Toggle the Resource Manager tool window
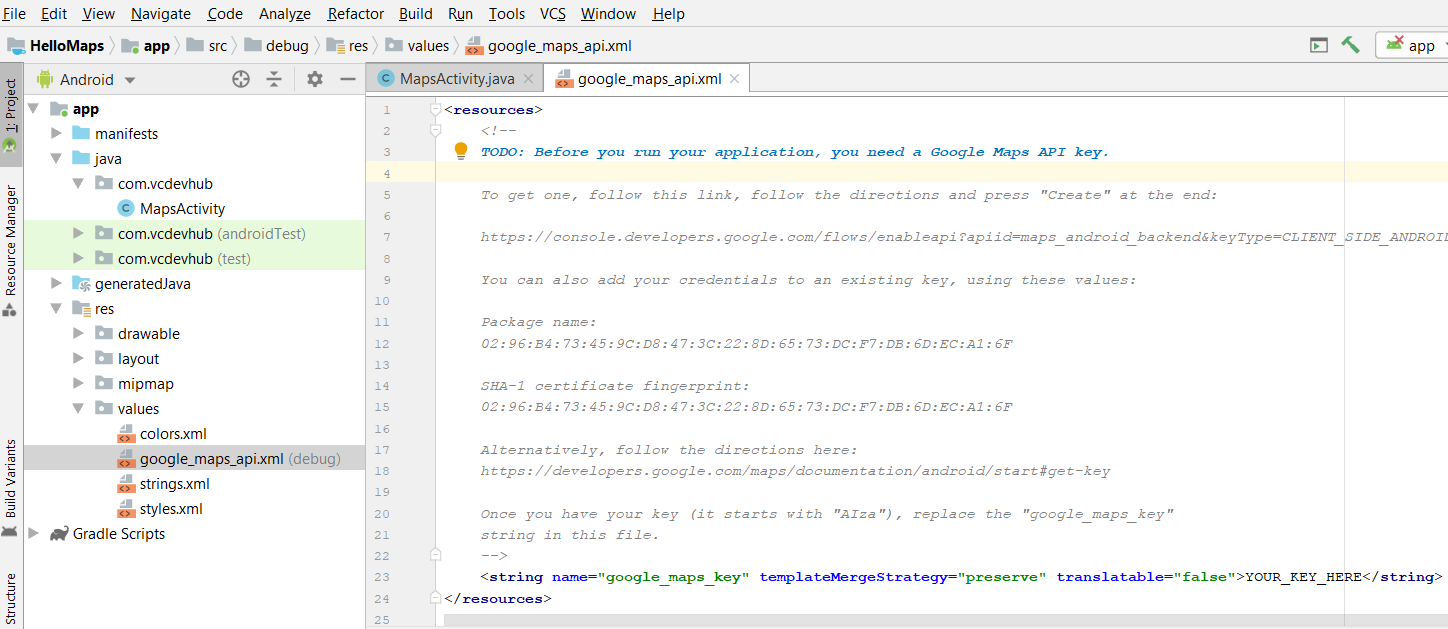 click(x=11, y=250)
